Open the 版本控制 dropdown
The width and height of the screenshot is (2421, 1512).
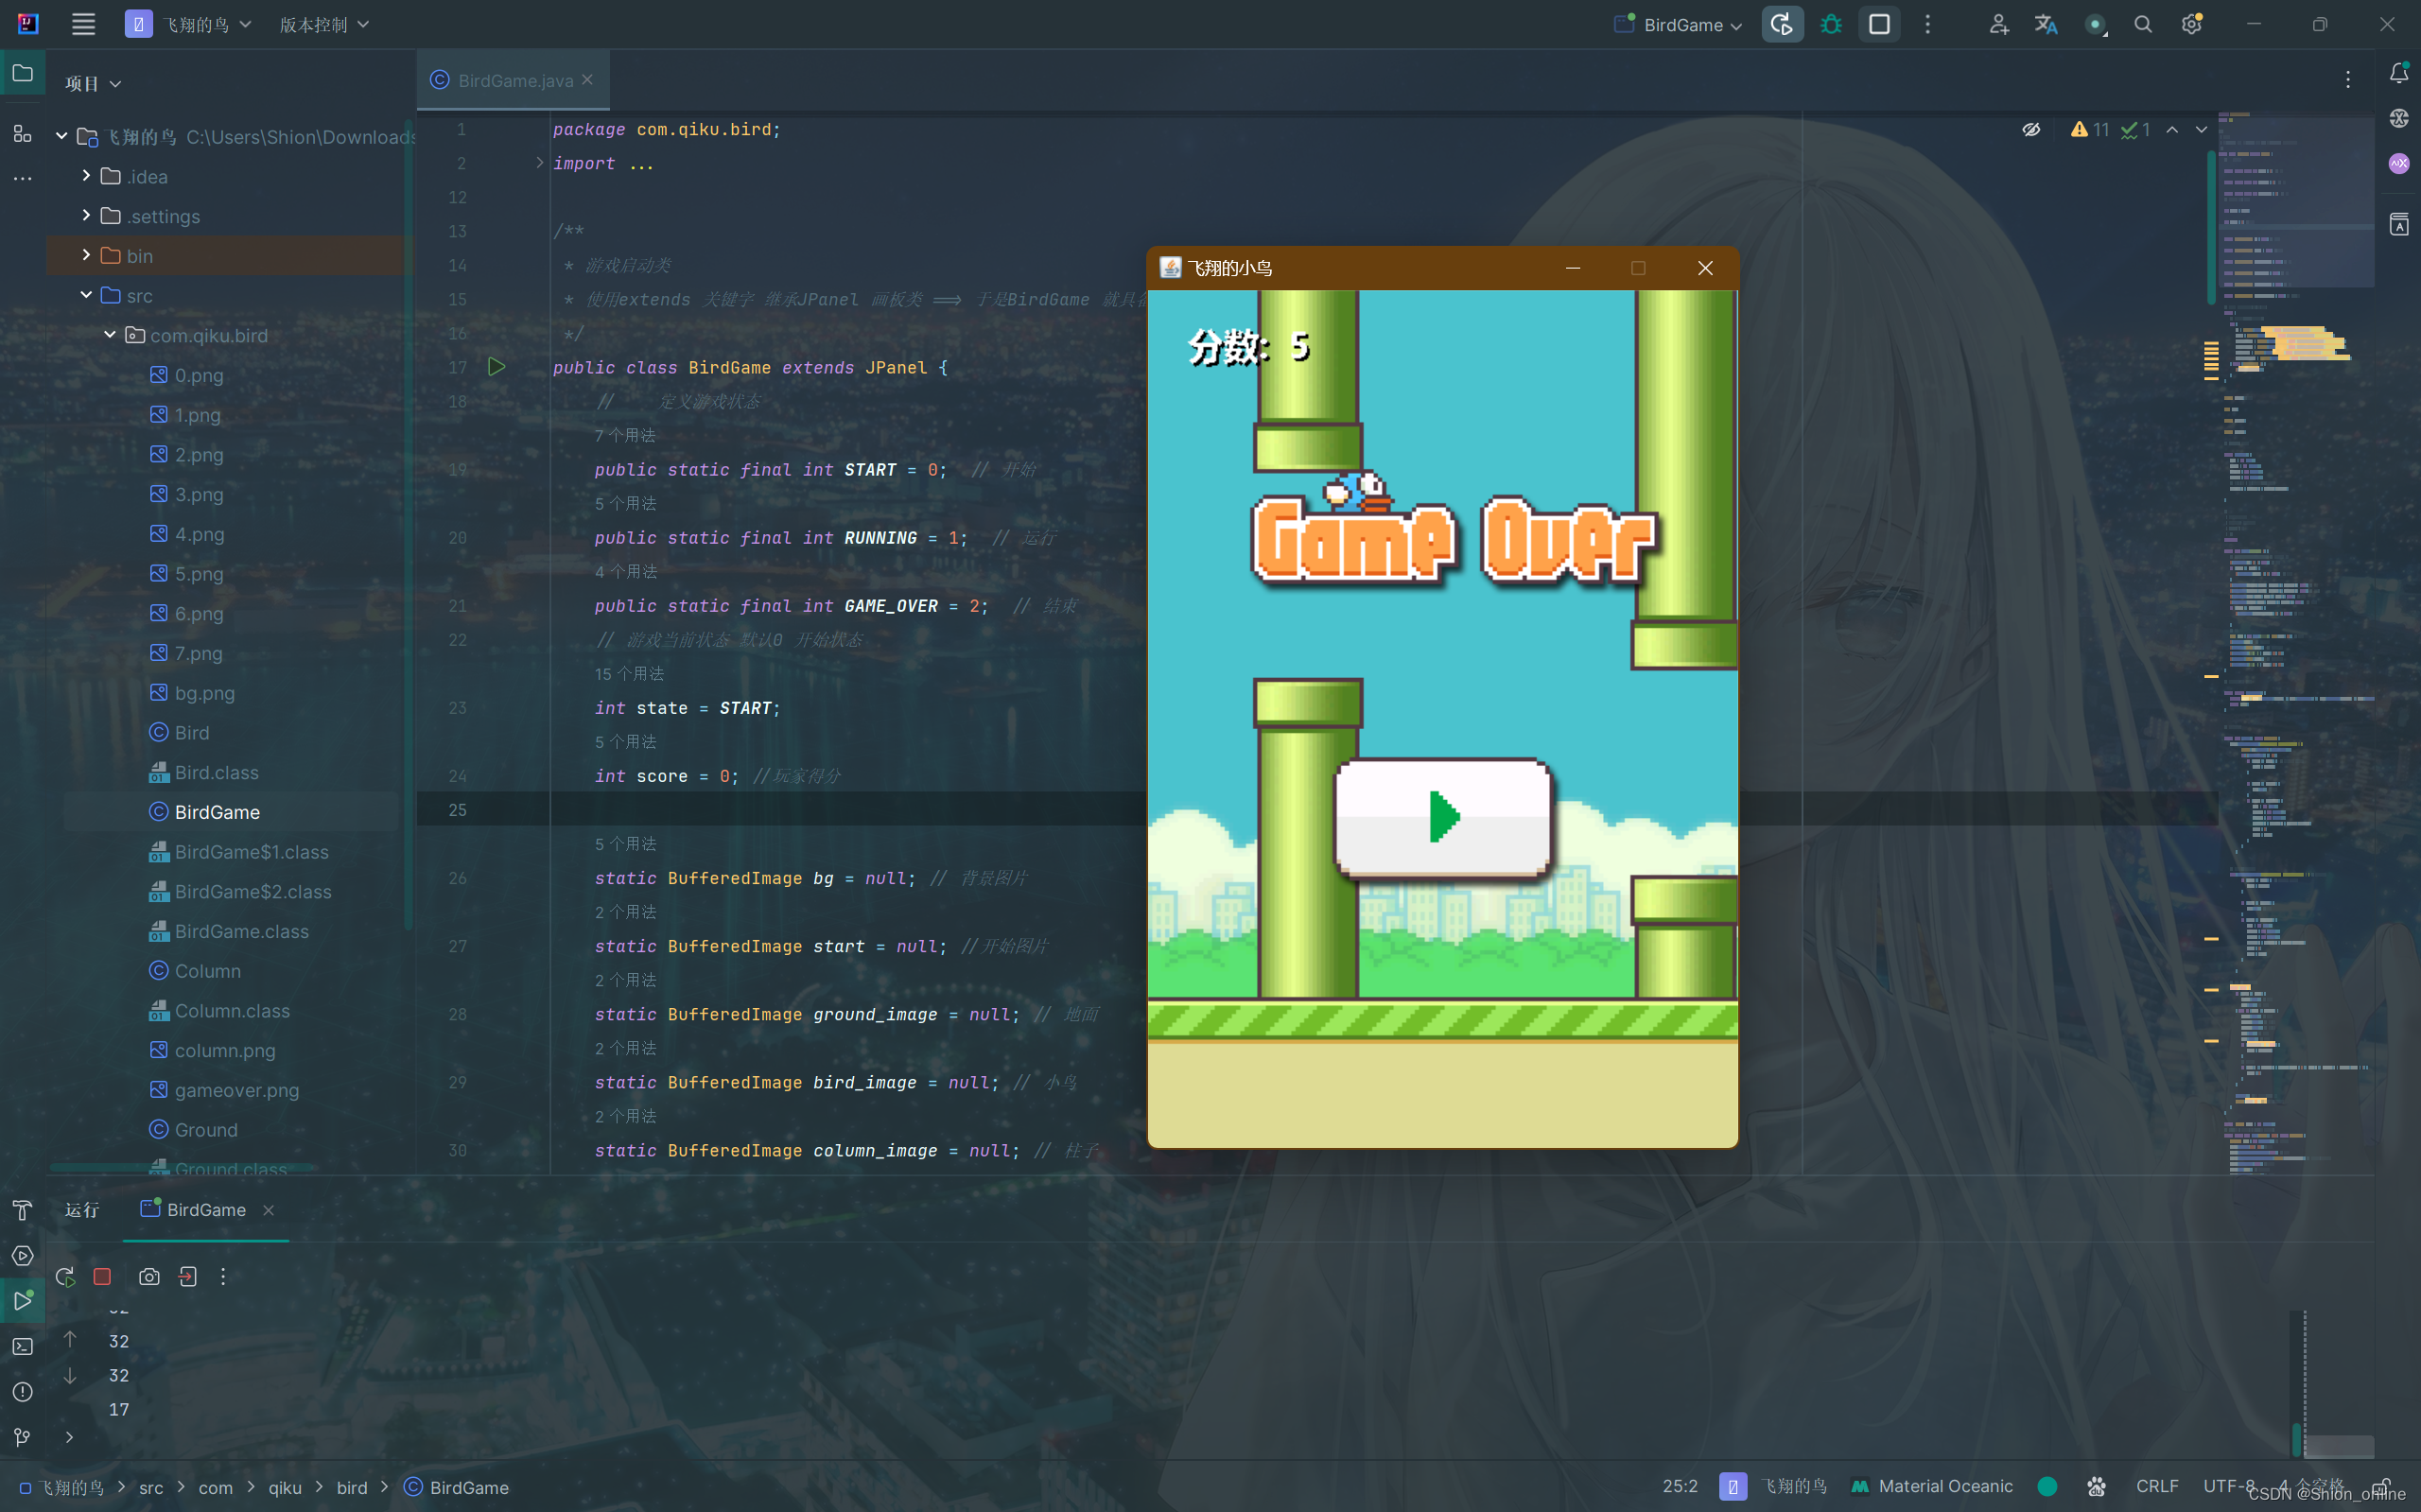pos(324,24)
